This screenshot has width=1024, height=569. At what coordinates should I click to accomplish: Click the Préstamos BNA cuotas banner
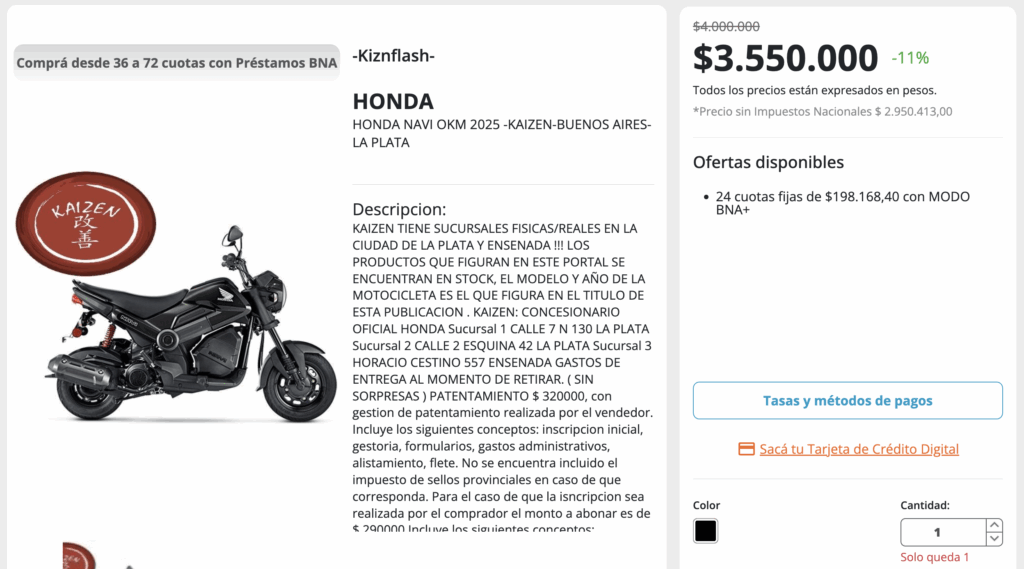177,62
